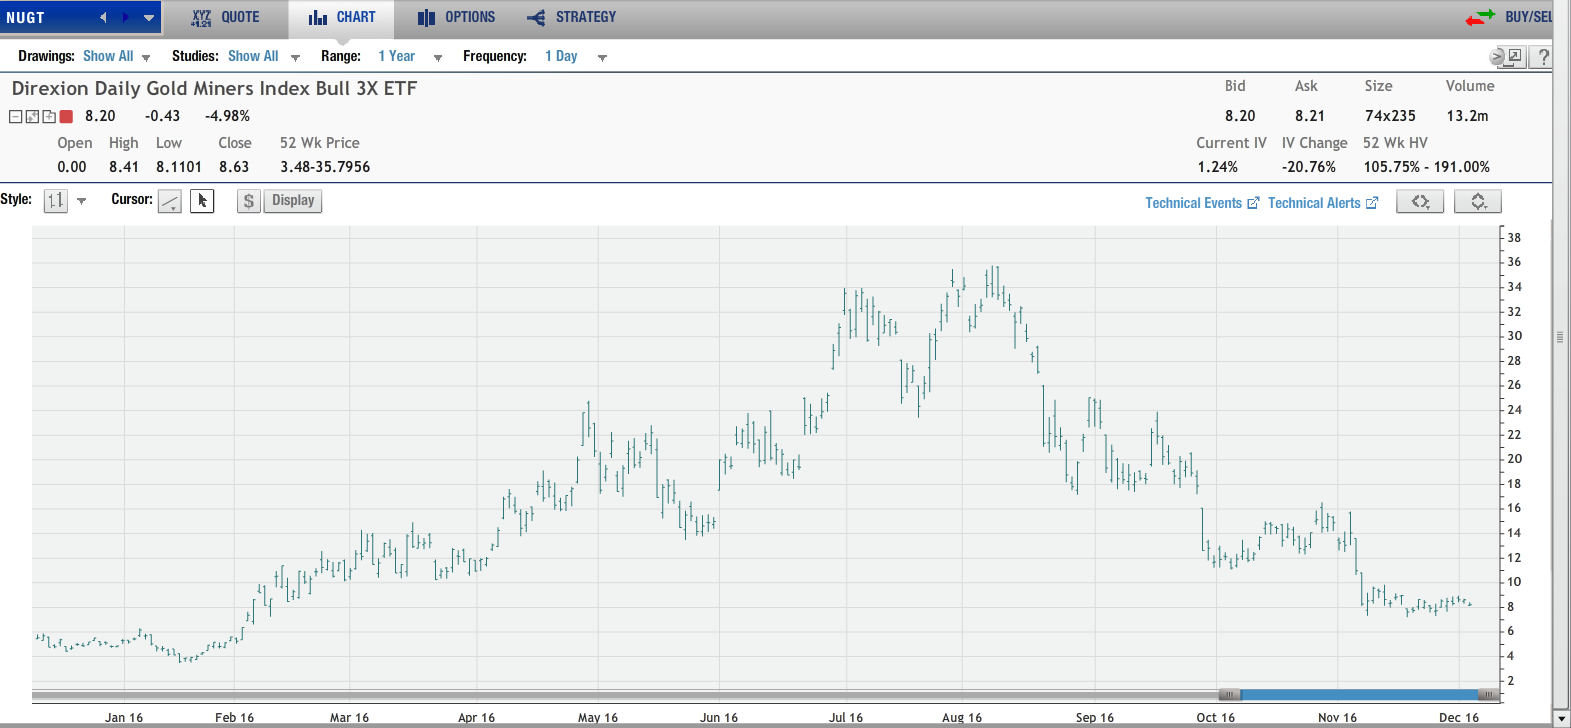Click the resize quote panel icon
This screenshot has height=728, width=1571.
coord(32,117)
